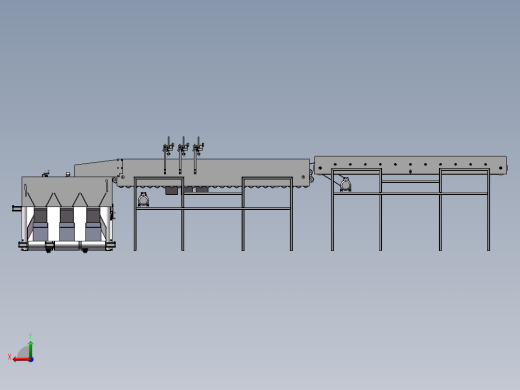Select the "X" label of the triad
520x390 pixels.
click(x=9, y=357)
